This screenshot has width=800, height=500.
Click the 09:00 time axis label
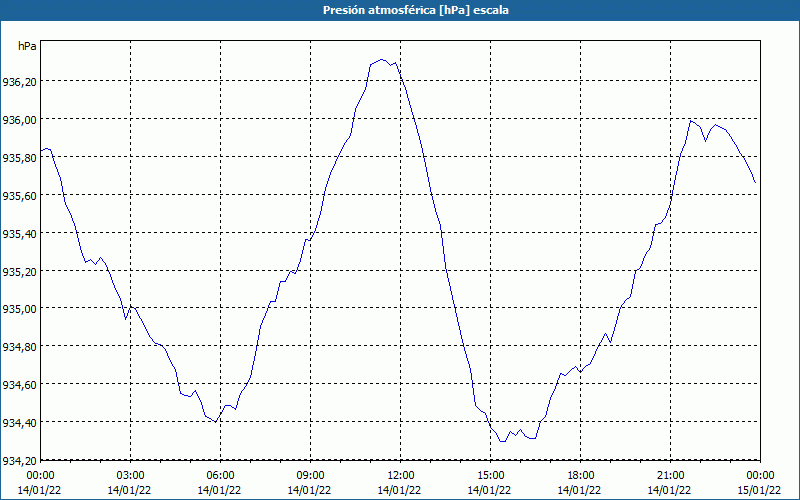[x=310, y=476]
